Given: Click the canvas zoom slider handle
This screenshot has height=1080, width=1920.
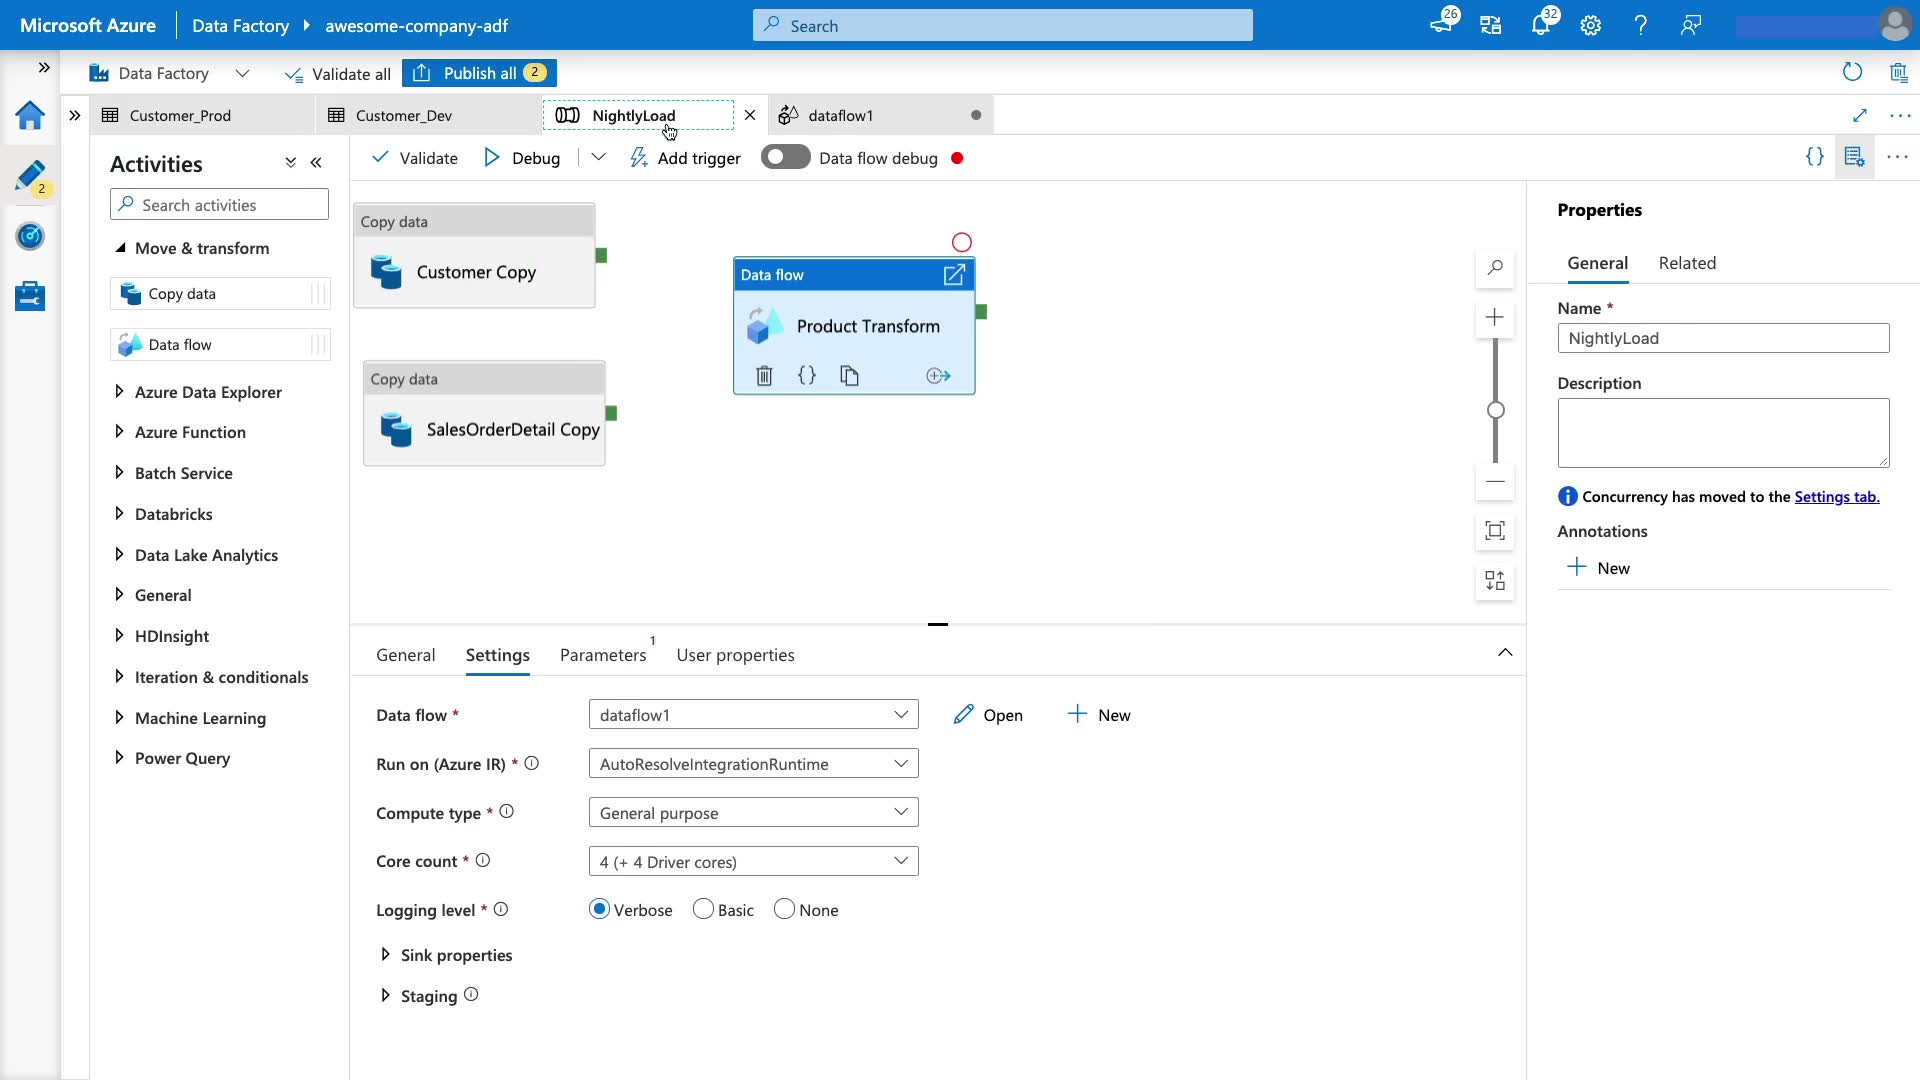Looking at the screenshot, I should (x=1496, y=410).
